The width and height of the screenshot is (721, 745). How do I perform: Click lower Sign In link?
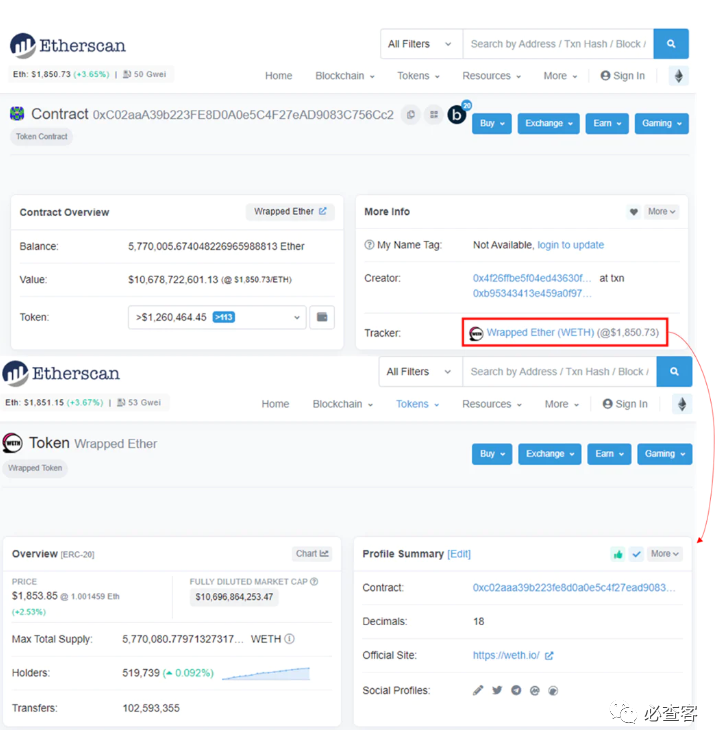[x=625, y=404]
